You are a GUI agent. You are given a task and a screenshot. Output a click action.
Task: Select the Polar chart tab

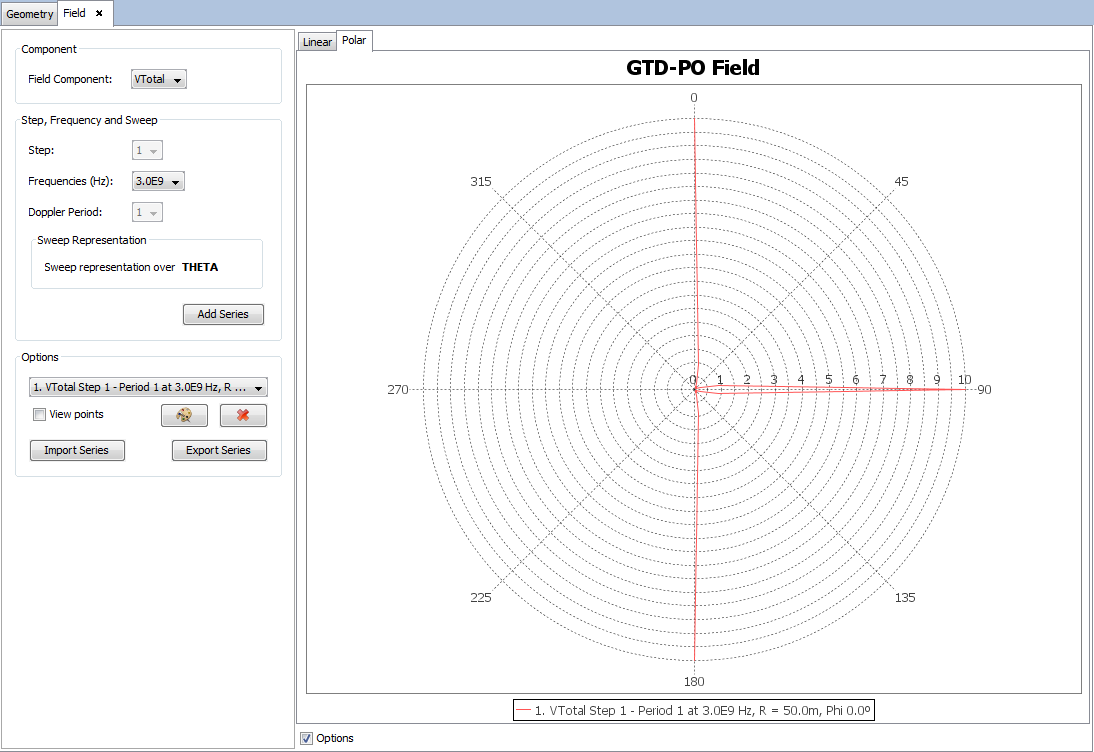coord(354,41)
